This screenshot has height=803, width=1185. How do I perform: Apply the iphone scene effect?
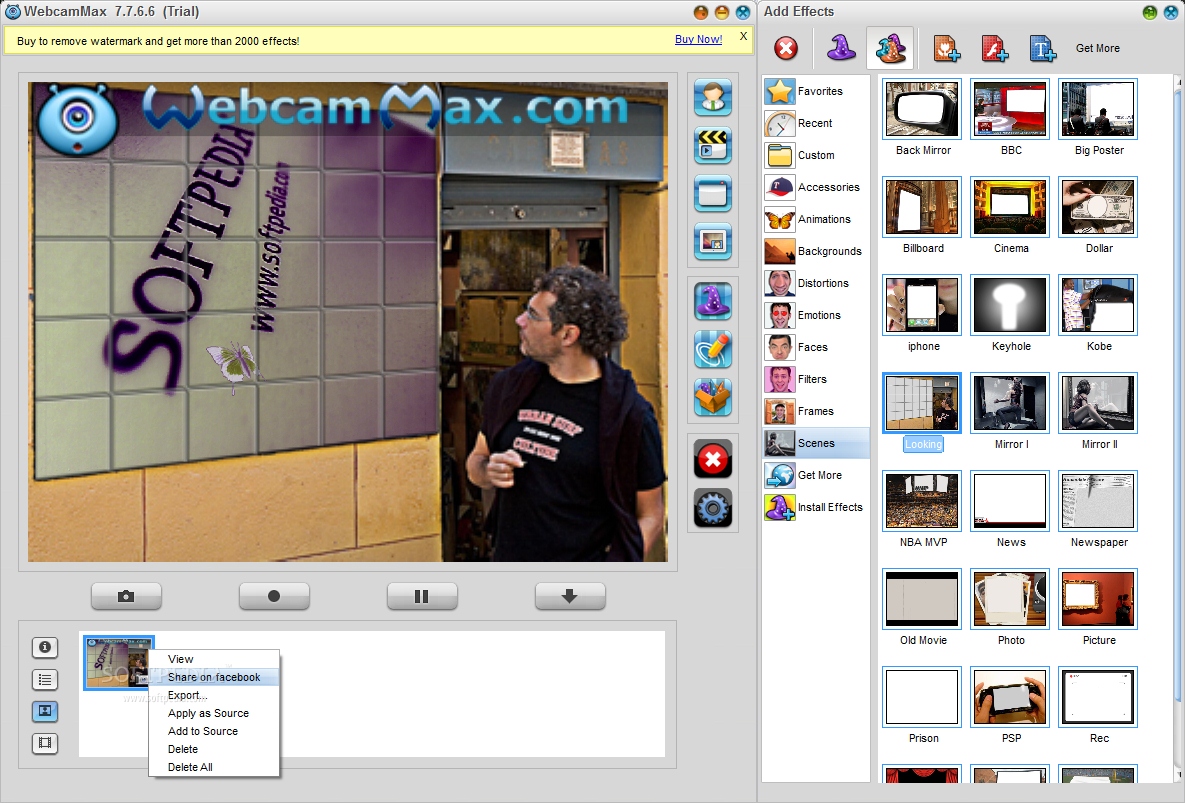click(922, 305)
